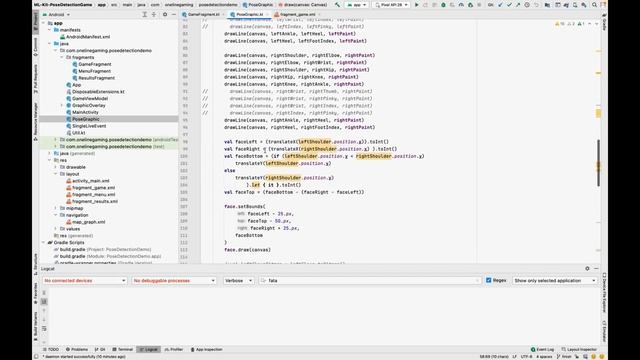The width and height of the screenshot is (640, 360).
Task: Show Git history clock icon
Action: [527, 5]
